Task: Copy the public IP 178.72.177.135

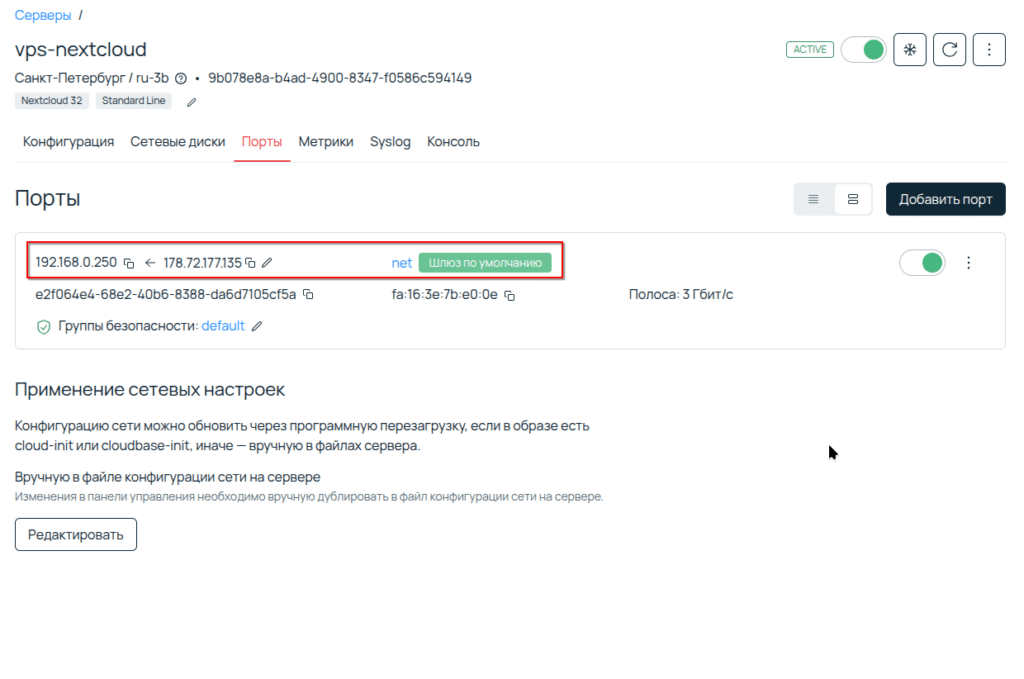Action: click(x=251, y=263)
